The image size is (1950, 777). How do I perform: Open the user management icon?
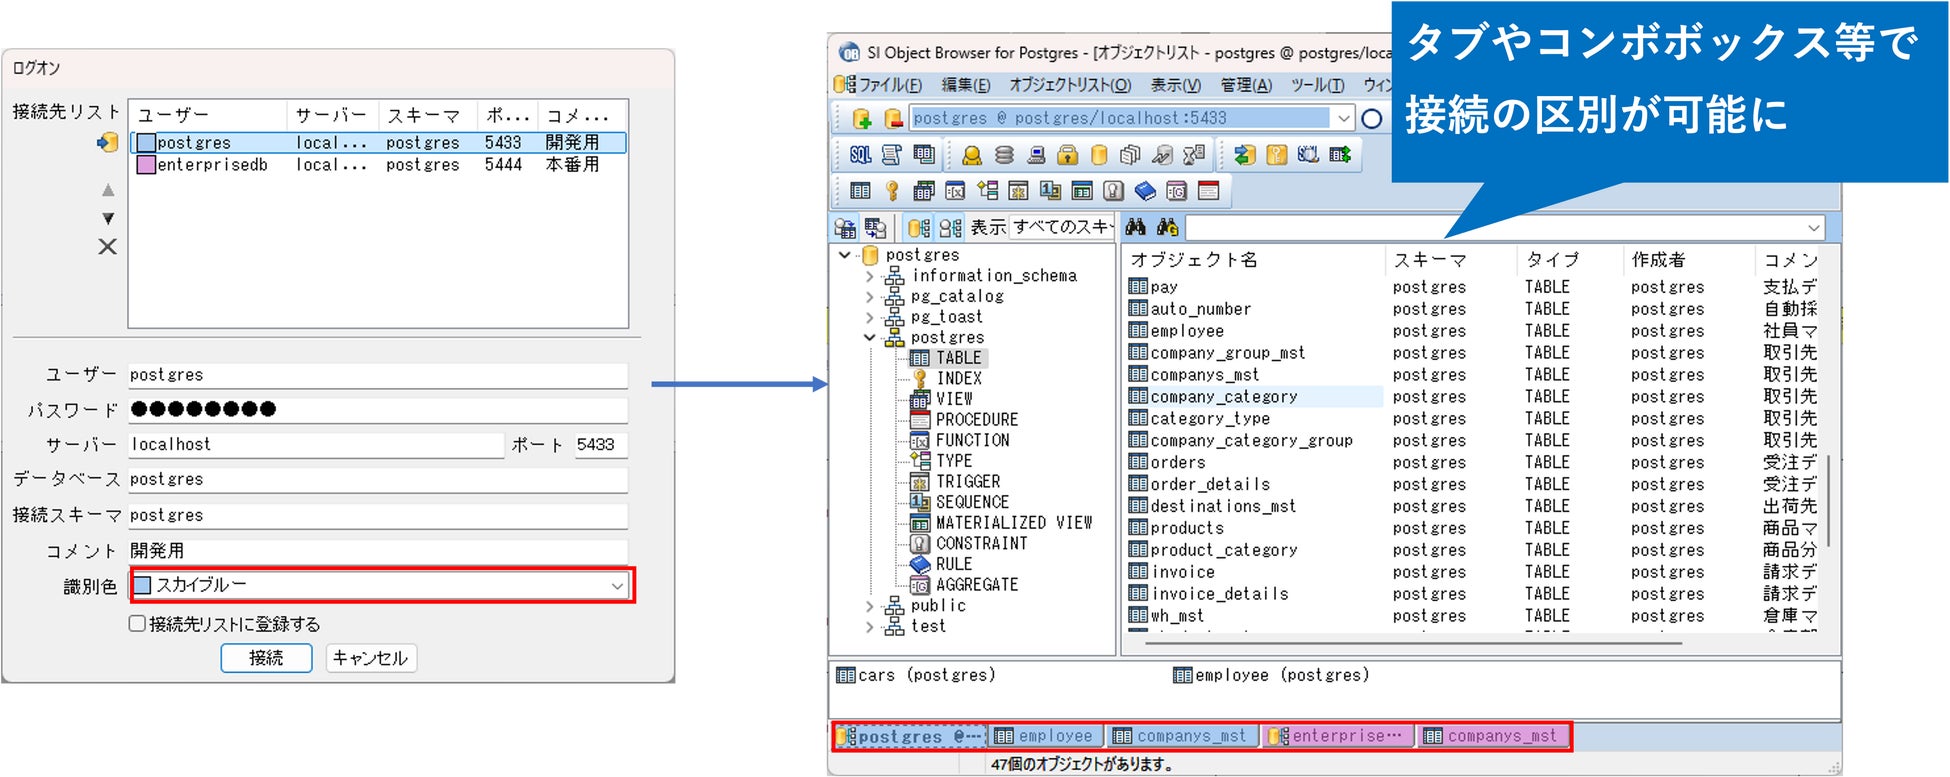pyautogui.click(x=971, y=155)
